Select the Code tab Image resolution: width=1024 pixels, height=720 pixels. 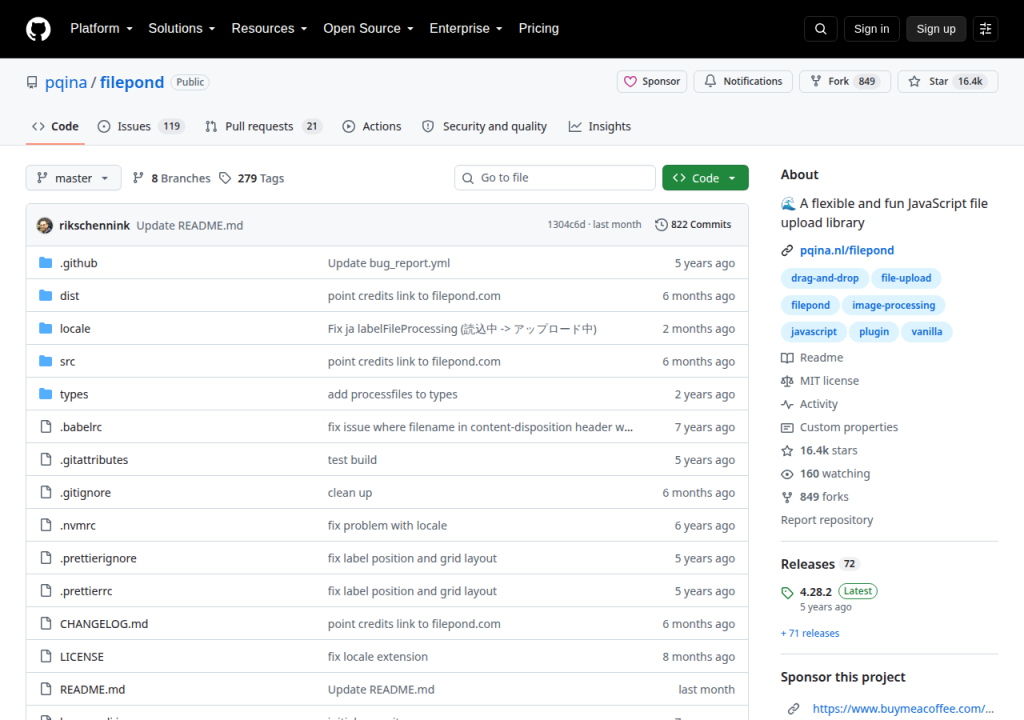[56, 126]
